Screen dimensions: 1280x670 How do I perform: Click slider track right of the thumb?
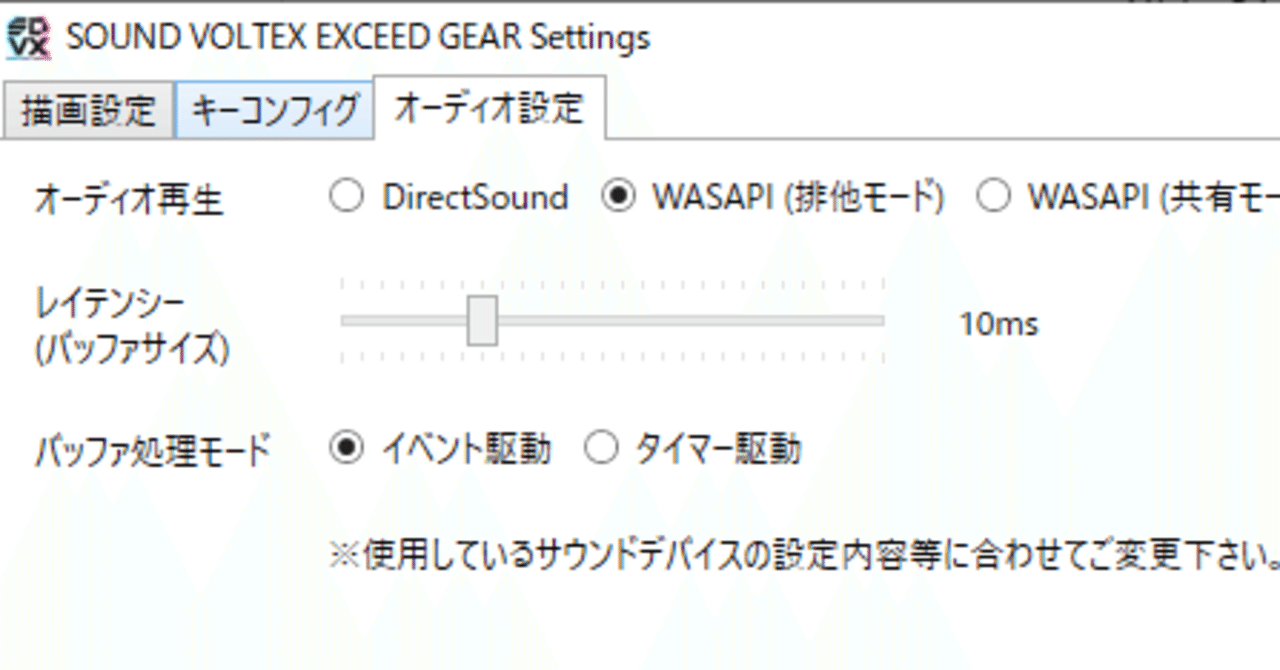[691, 321]
